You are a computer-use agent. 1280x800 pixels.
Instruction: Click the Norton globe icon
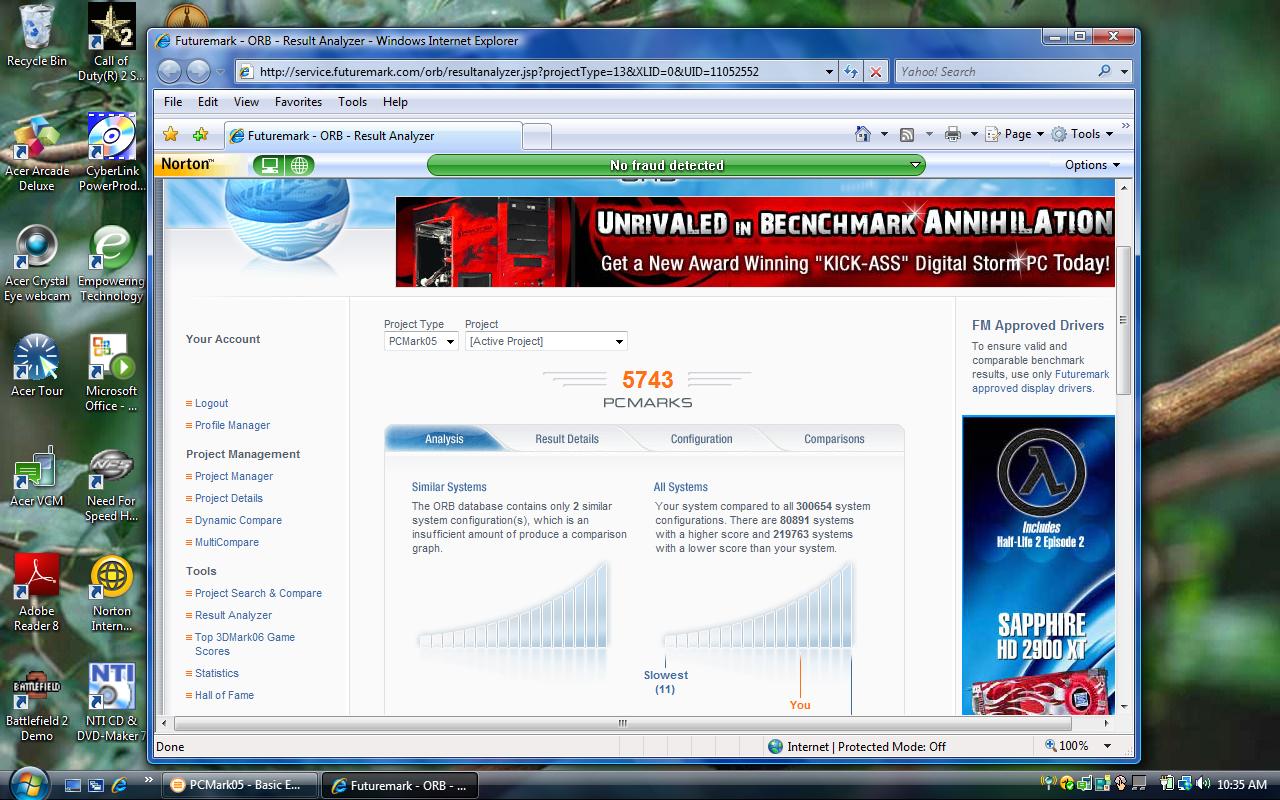click(299, 165)
